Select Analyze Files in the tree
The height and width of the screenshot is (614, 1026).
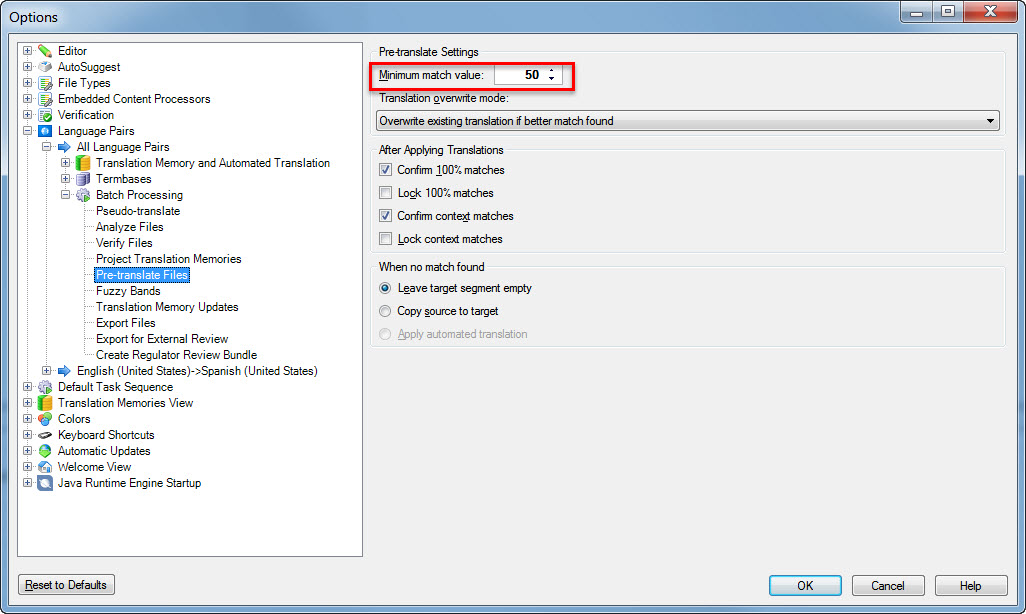click(130, 227)
